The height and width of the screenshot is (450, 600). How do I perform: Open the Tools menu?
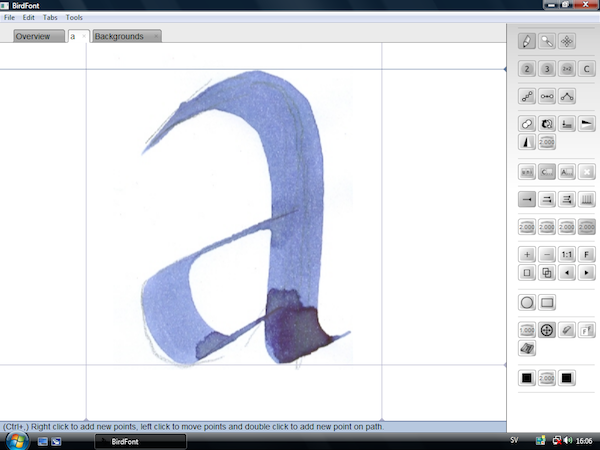coord(74,18)
